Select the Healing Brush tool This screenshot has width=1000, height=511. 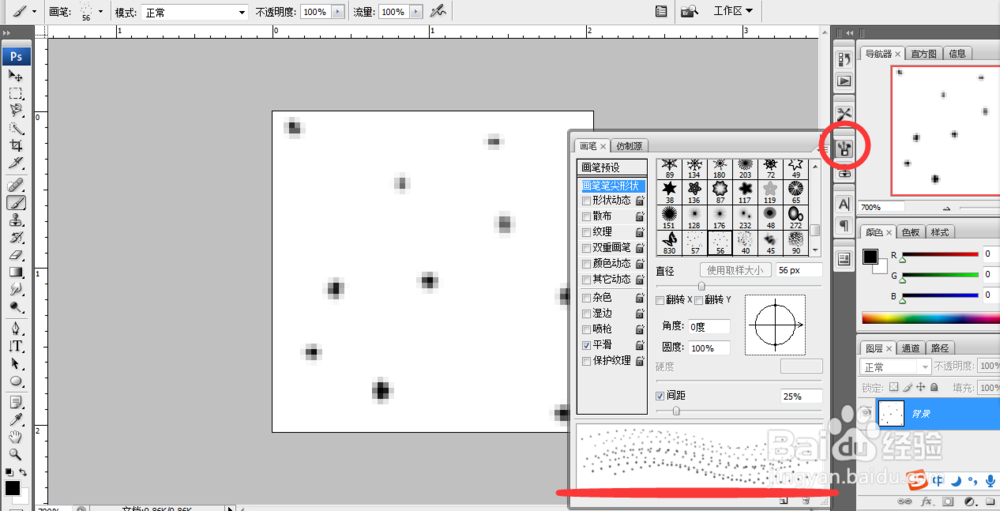coord(16,186)
